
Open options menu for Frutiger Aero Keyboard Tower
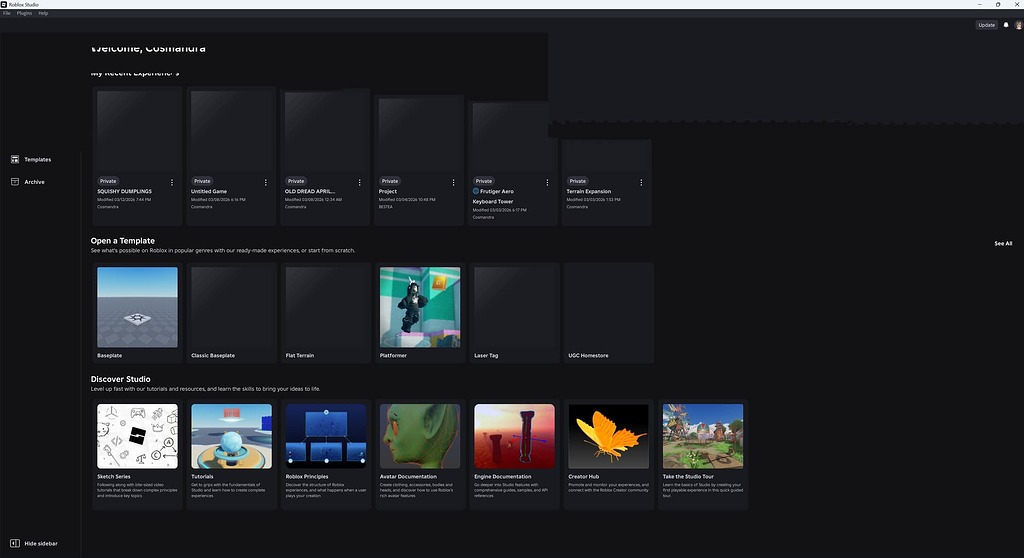(x=547, y=182)
